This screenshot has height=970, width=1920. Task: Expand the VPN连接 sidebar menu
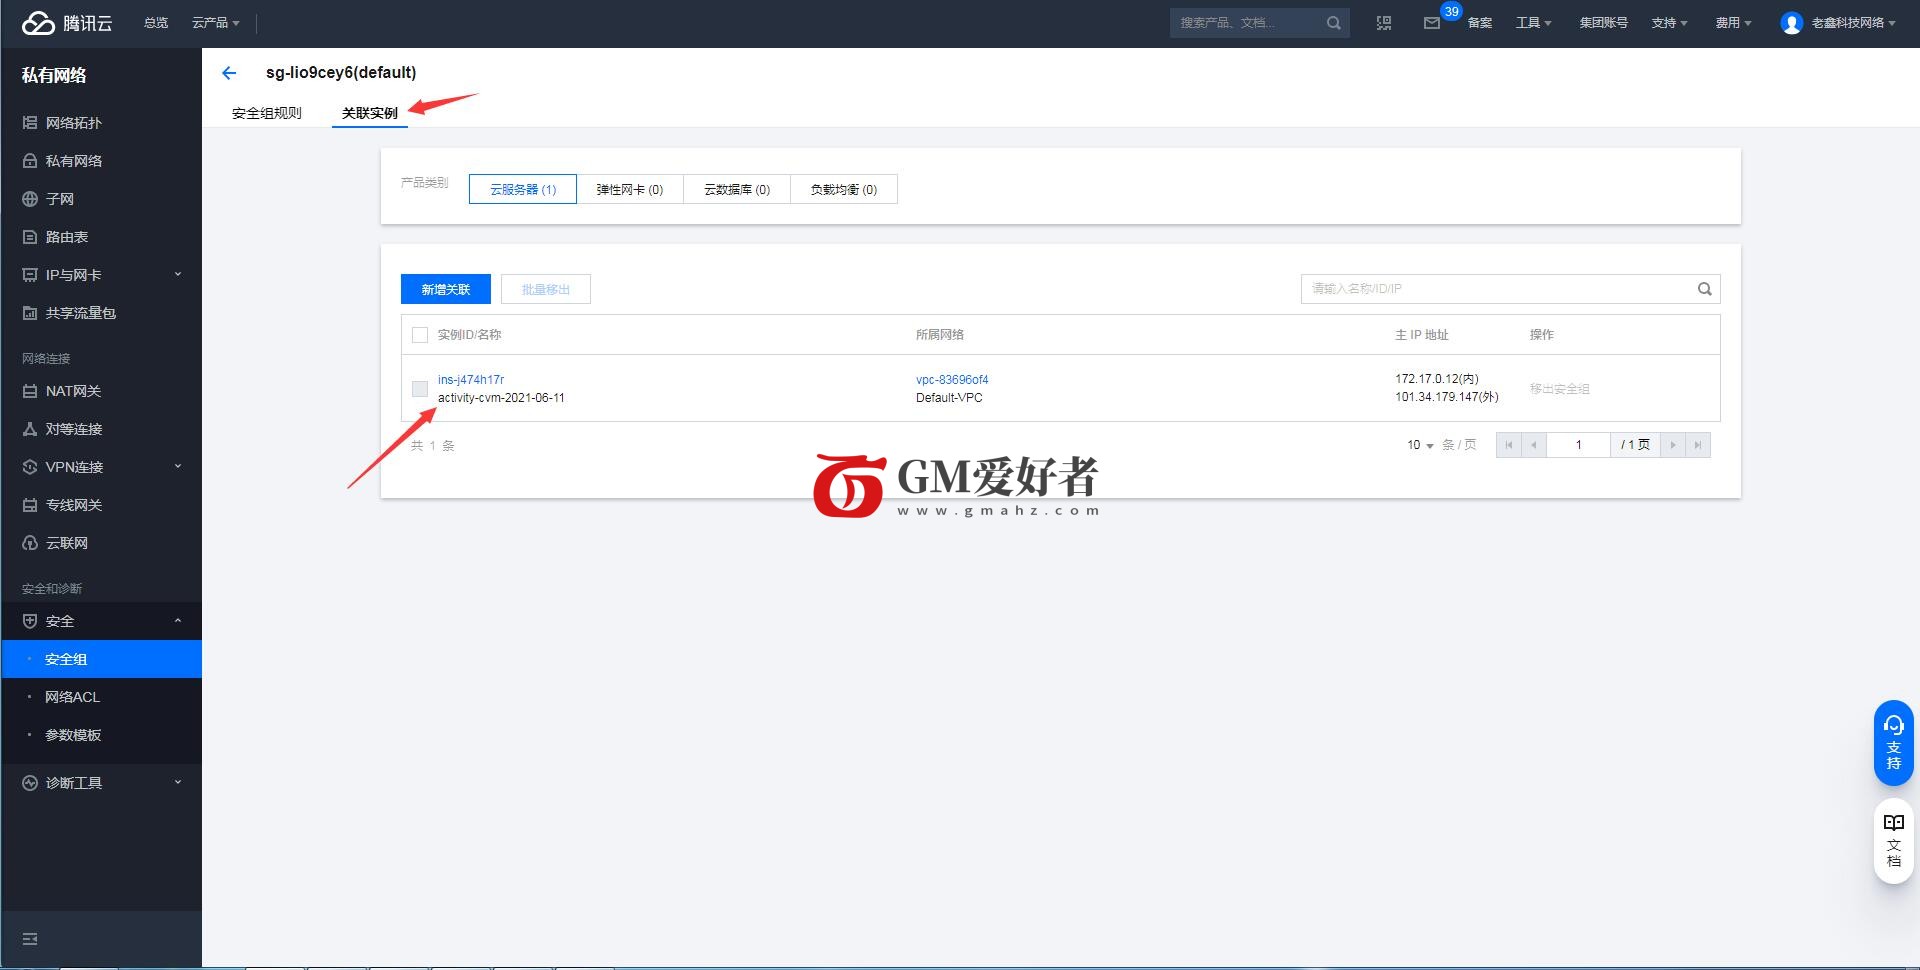[x=100, y=467]
